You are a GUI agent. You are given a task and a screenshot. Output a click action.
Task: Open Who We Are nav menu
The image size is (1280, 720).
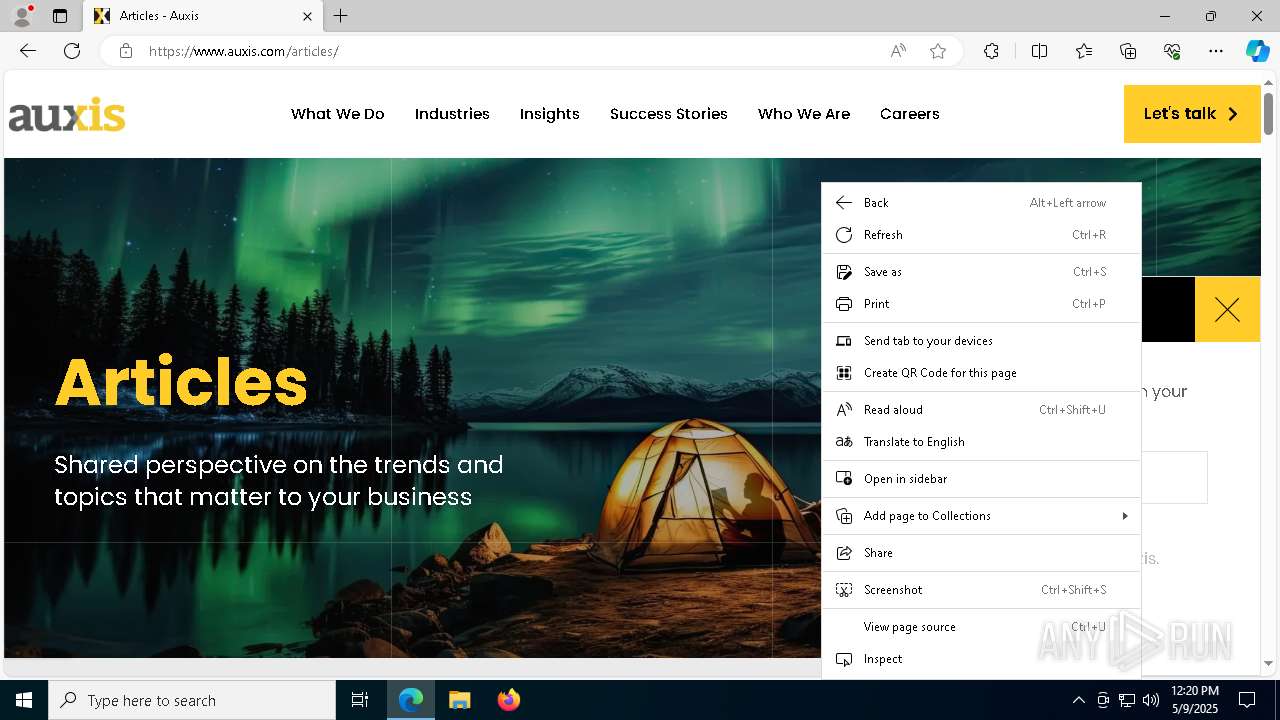click(804, 114)
